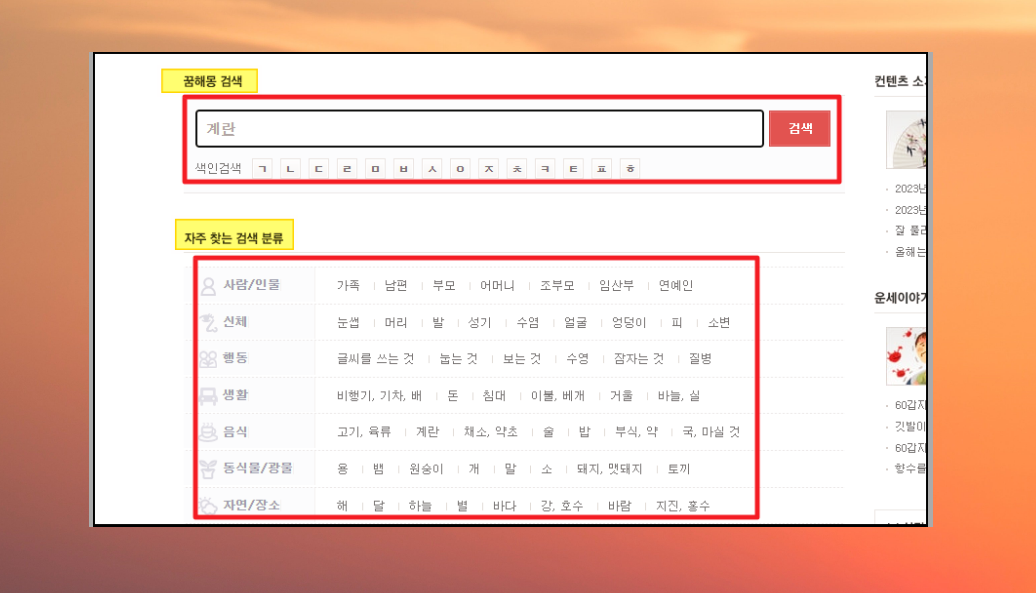Screen dimensions: 1036x593
Task: Open the 돼지, 멧돼지 link
Action: 610,469
